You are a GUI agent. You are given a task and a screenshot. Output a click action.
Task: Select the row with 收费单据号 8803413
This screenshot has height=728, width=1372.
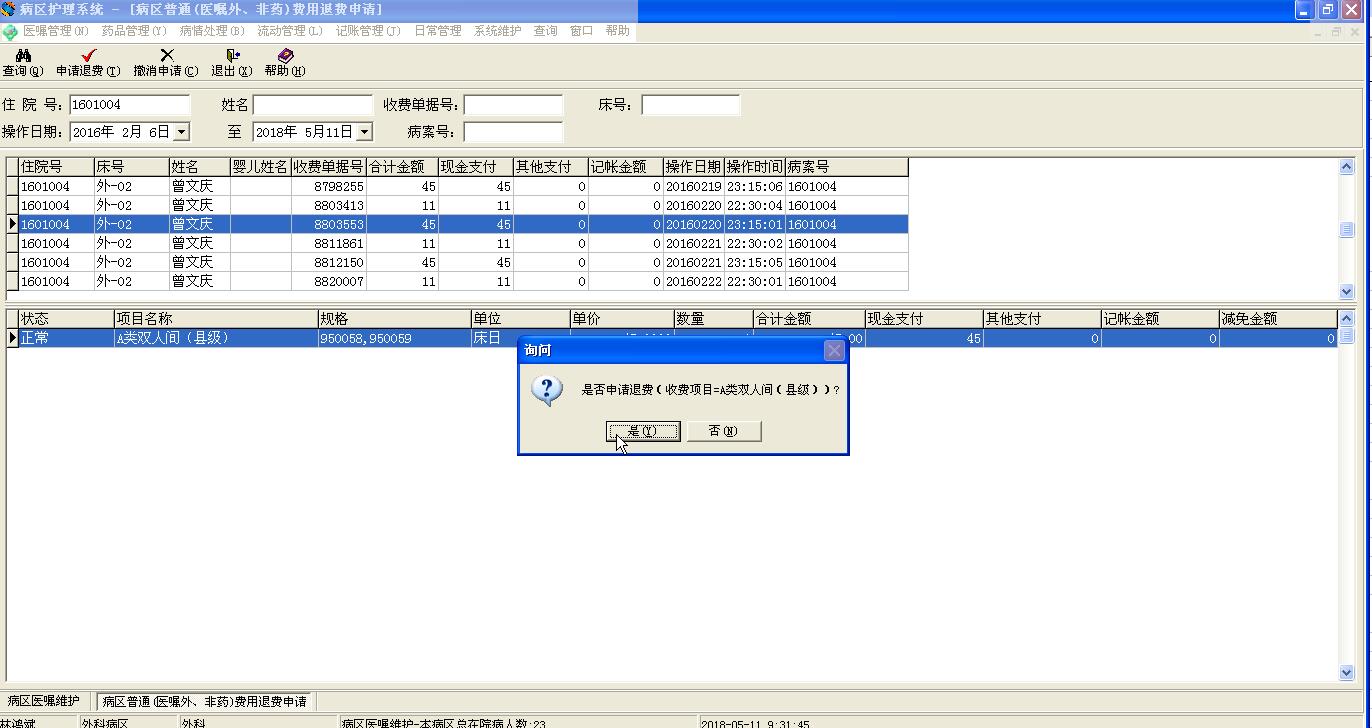(458, 206)
